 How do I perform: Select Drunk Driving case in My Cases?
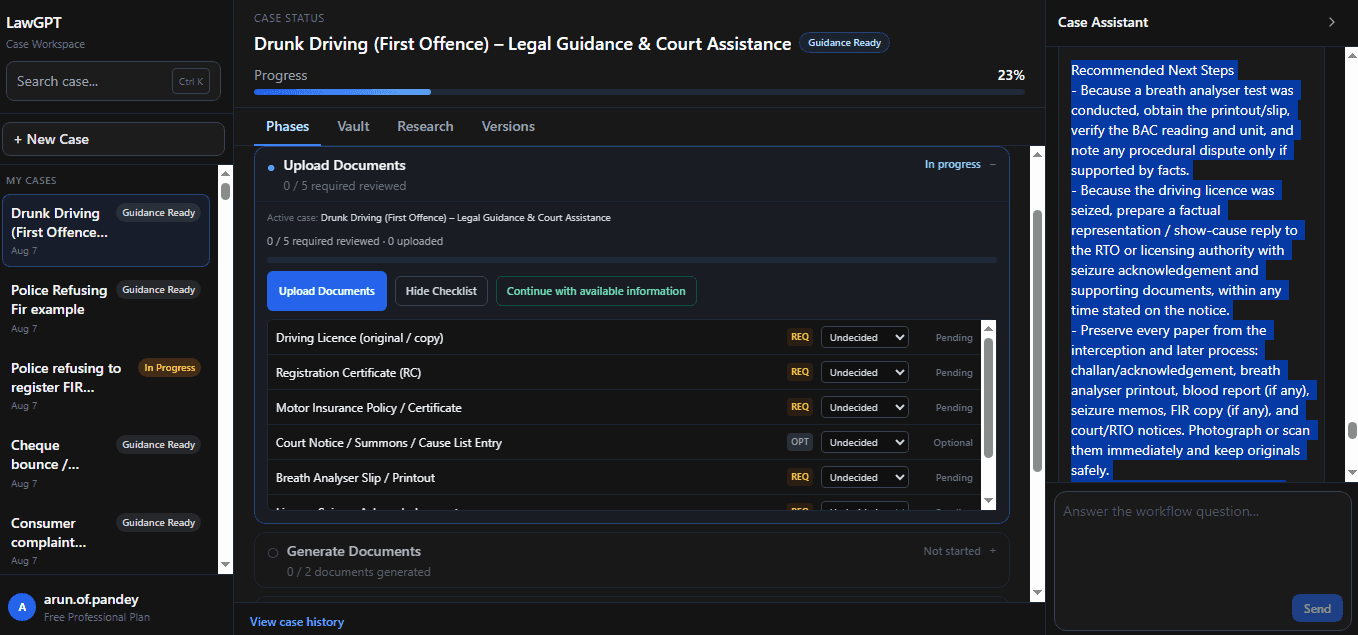click(106, 231)
